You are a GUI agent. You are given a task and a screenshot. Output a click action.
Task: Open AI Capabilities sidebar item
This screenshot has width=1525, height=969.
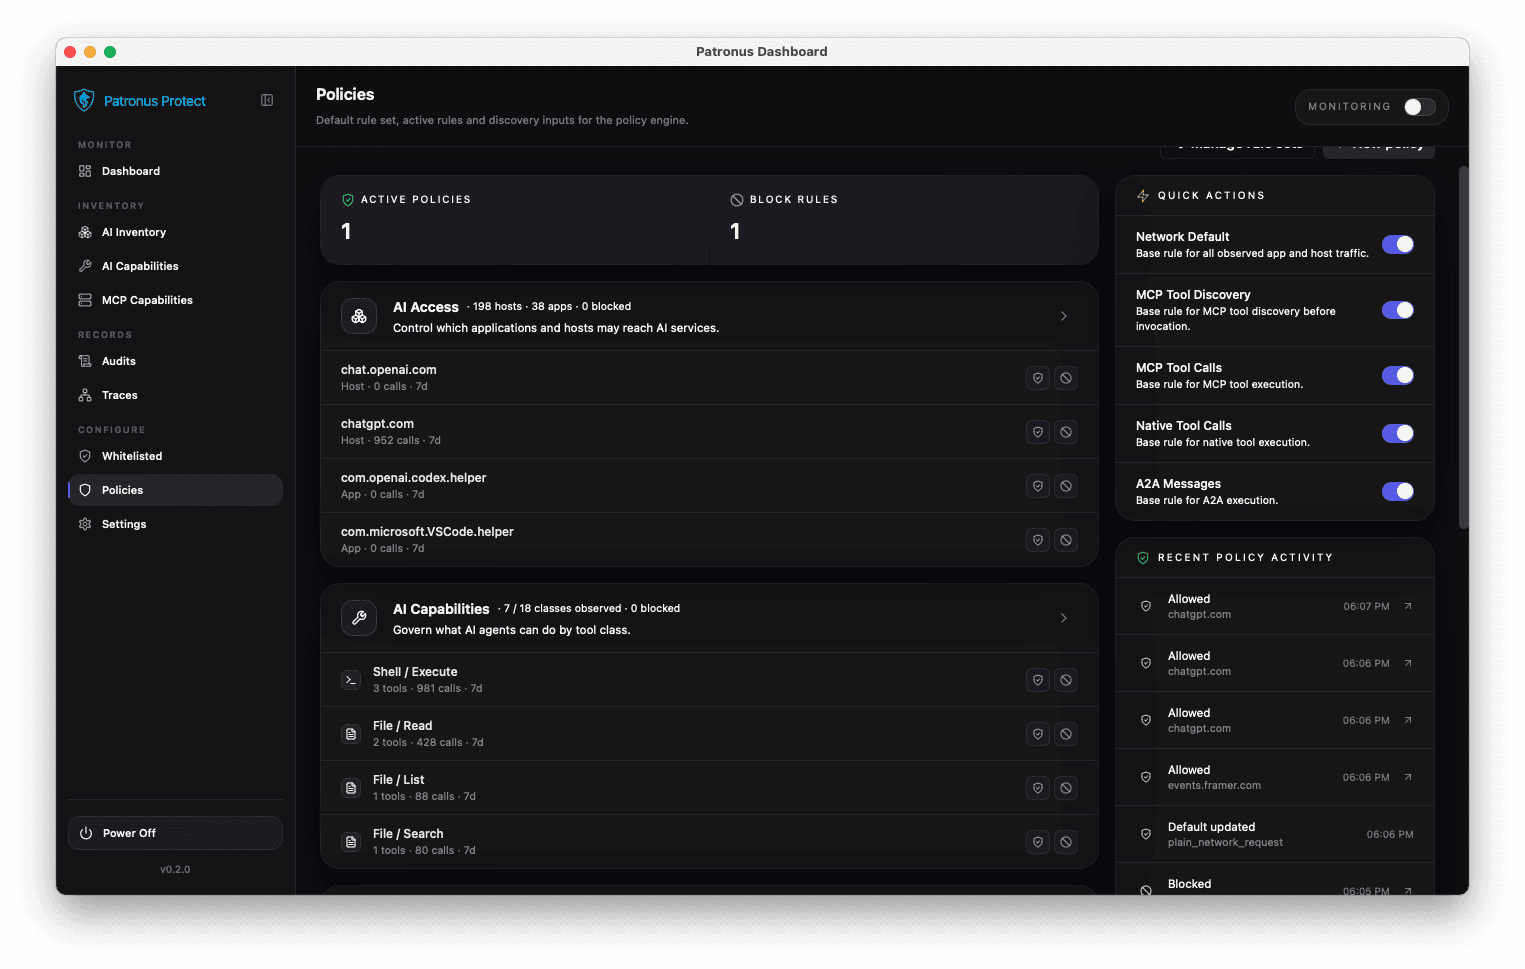[x=175, y=266]
